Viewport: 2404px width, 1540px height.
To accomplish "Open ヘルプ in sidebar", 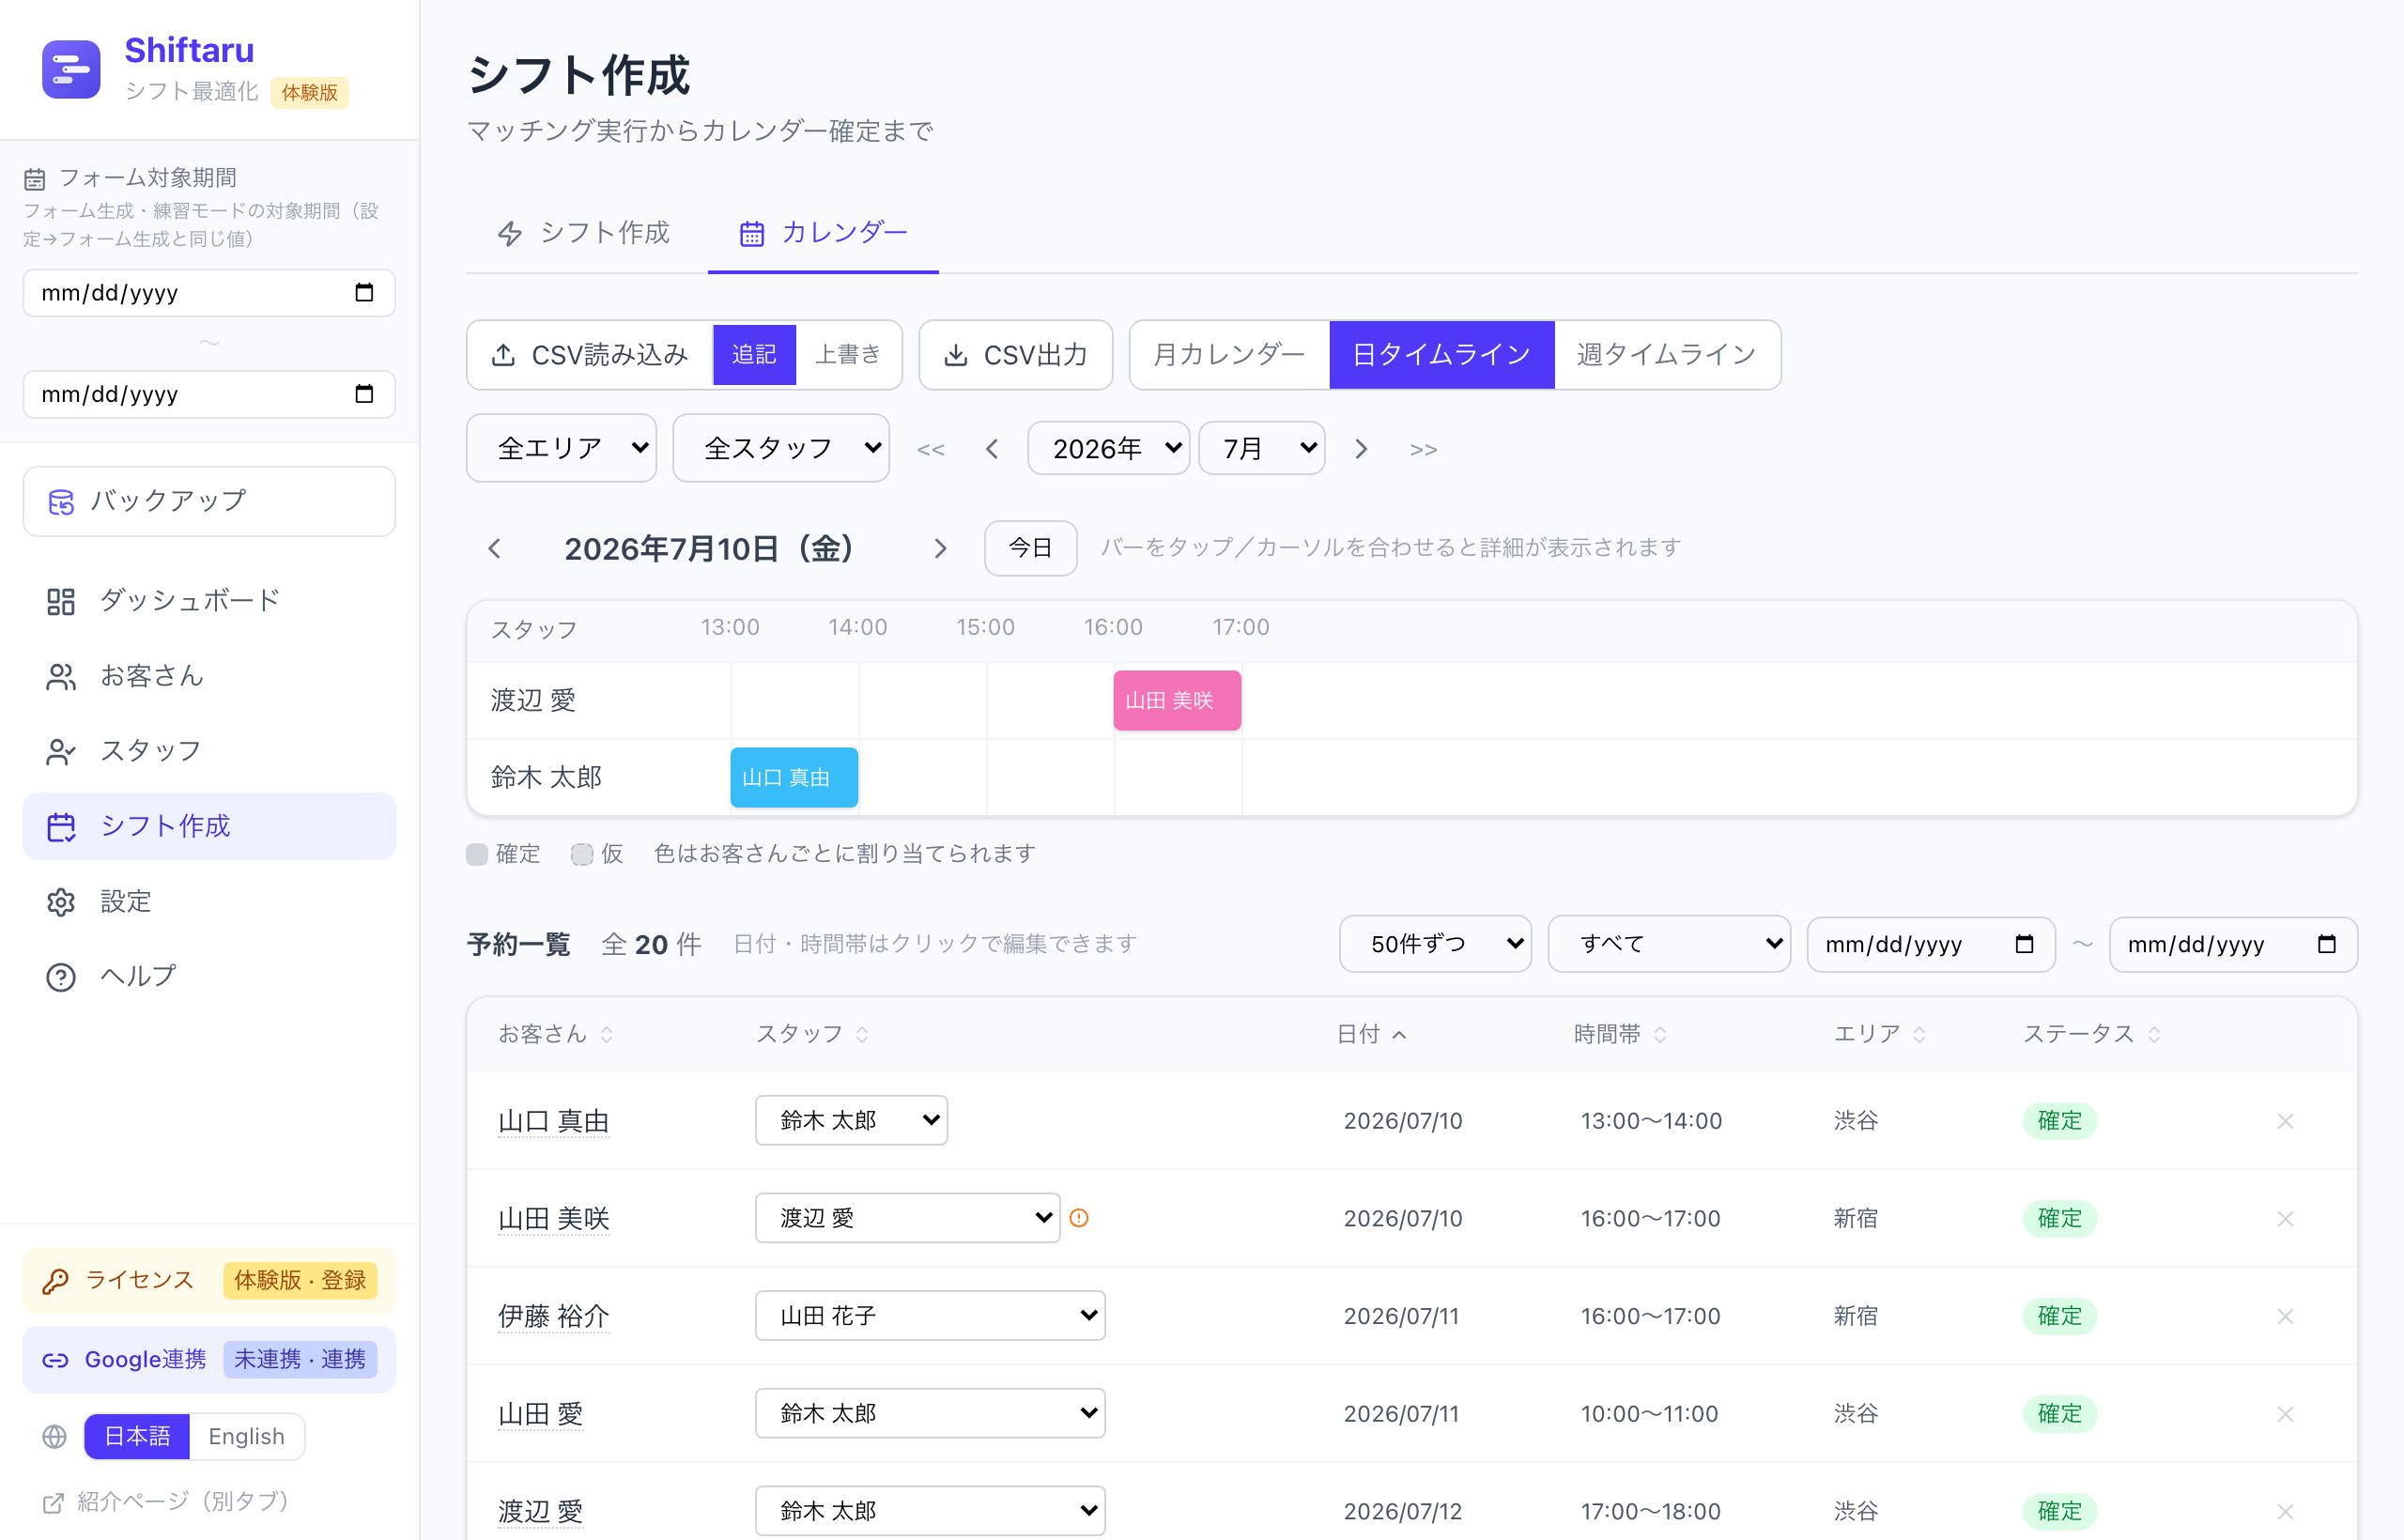I will [x=209, y=976].
